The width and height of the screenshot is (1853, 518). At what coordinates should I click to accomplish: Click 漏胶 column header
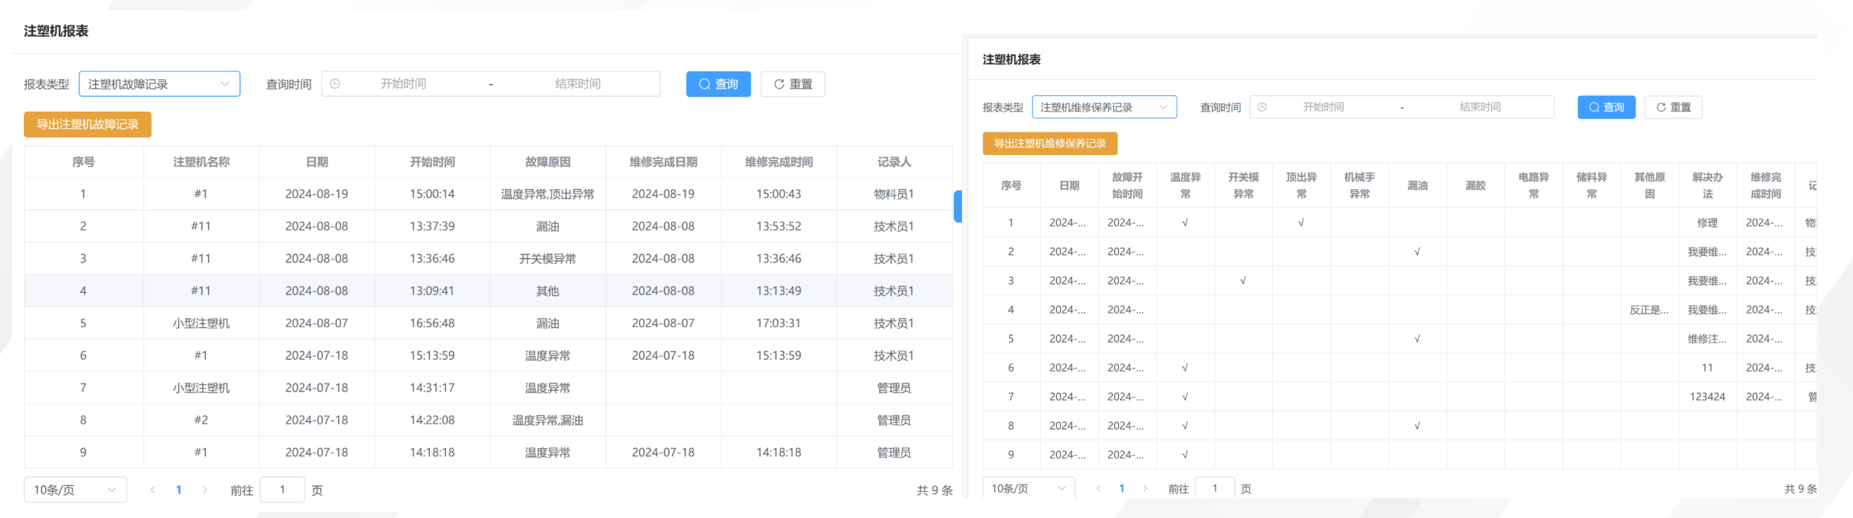(1475, 185)
